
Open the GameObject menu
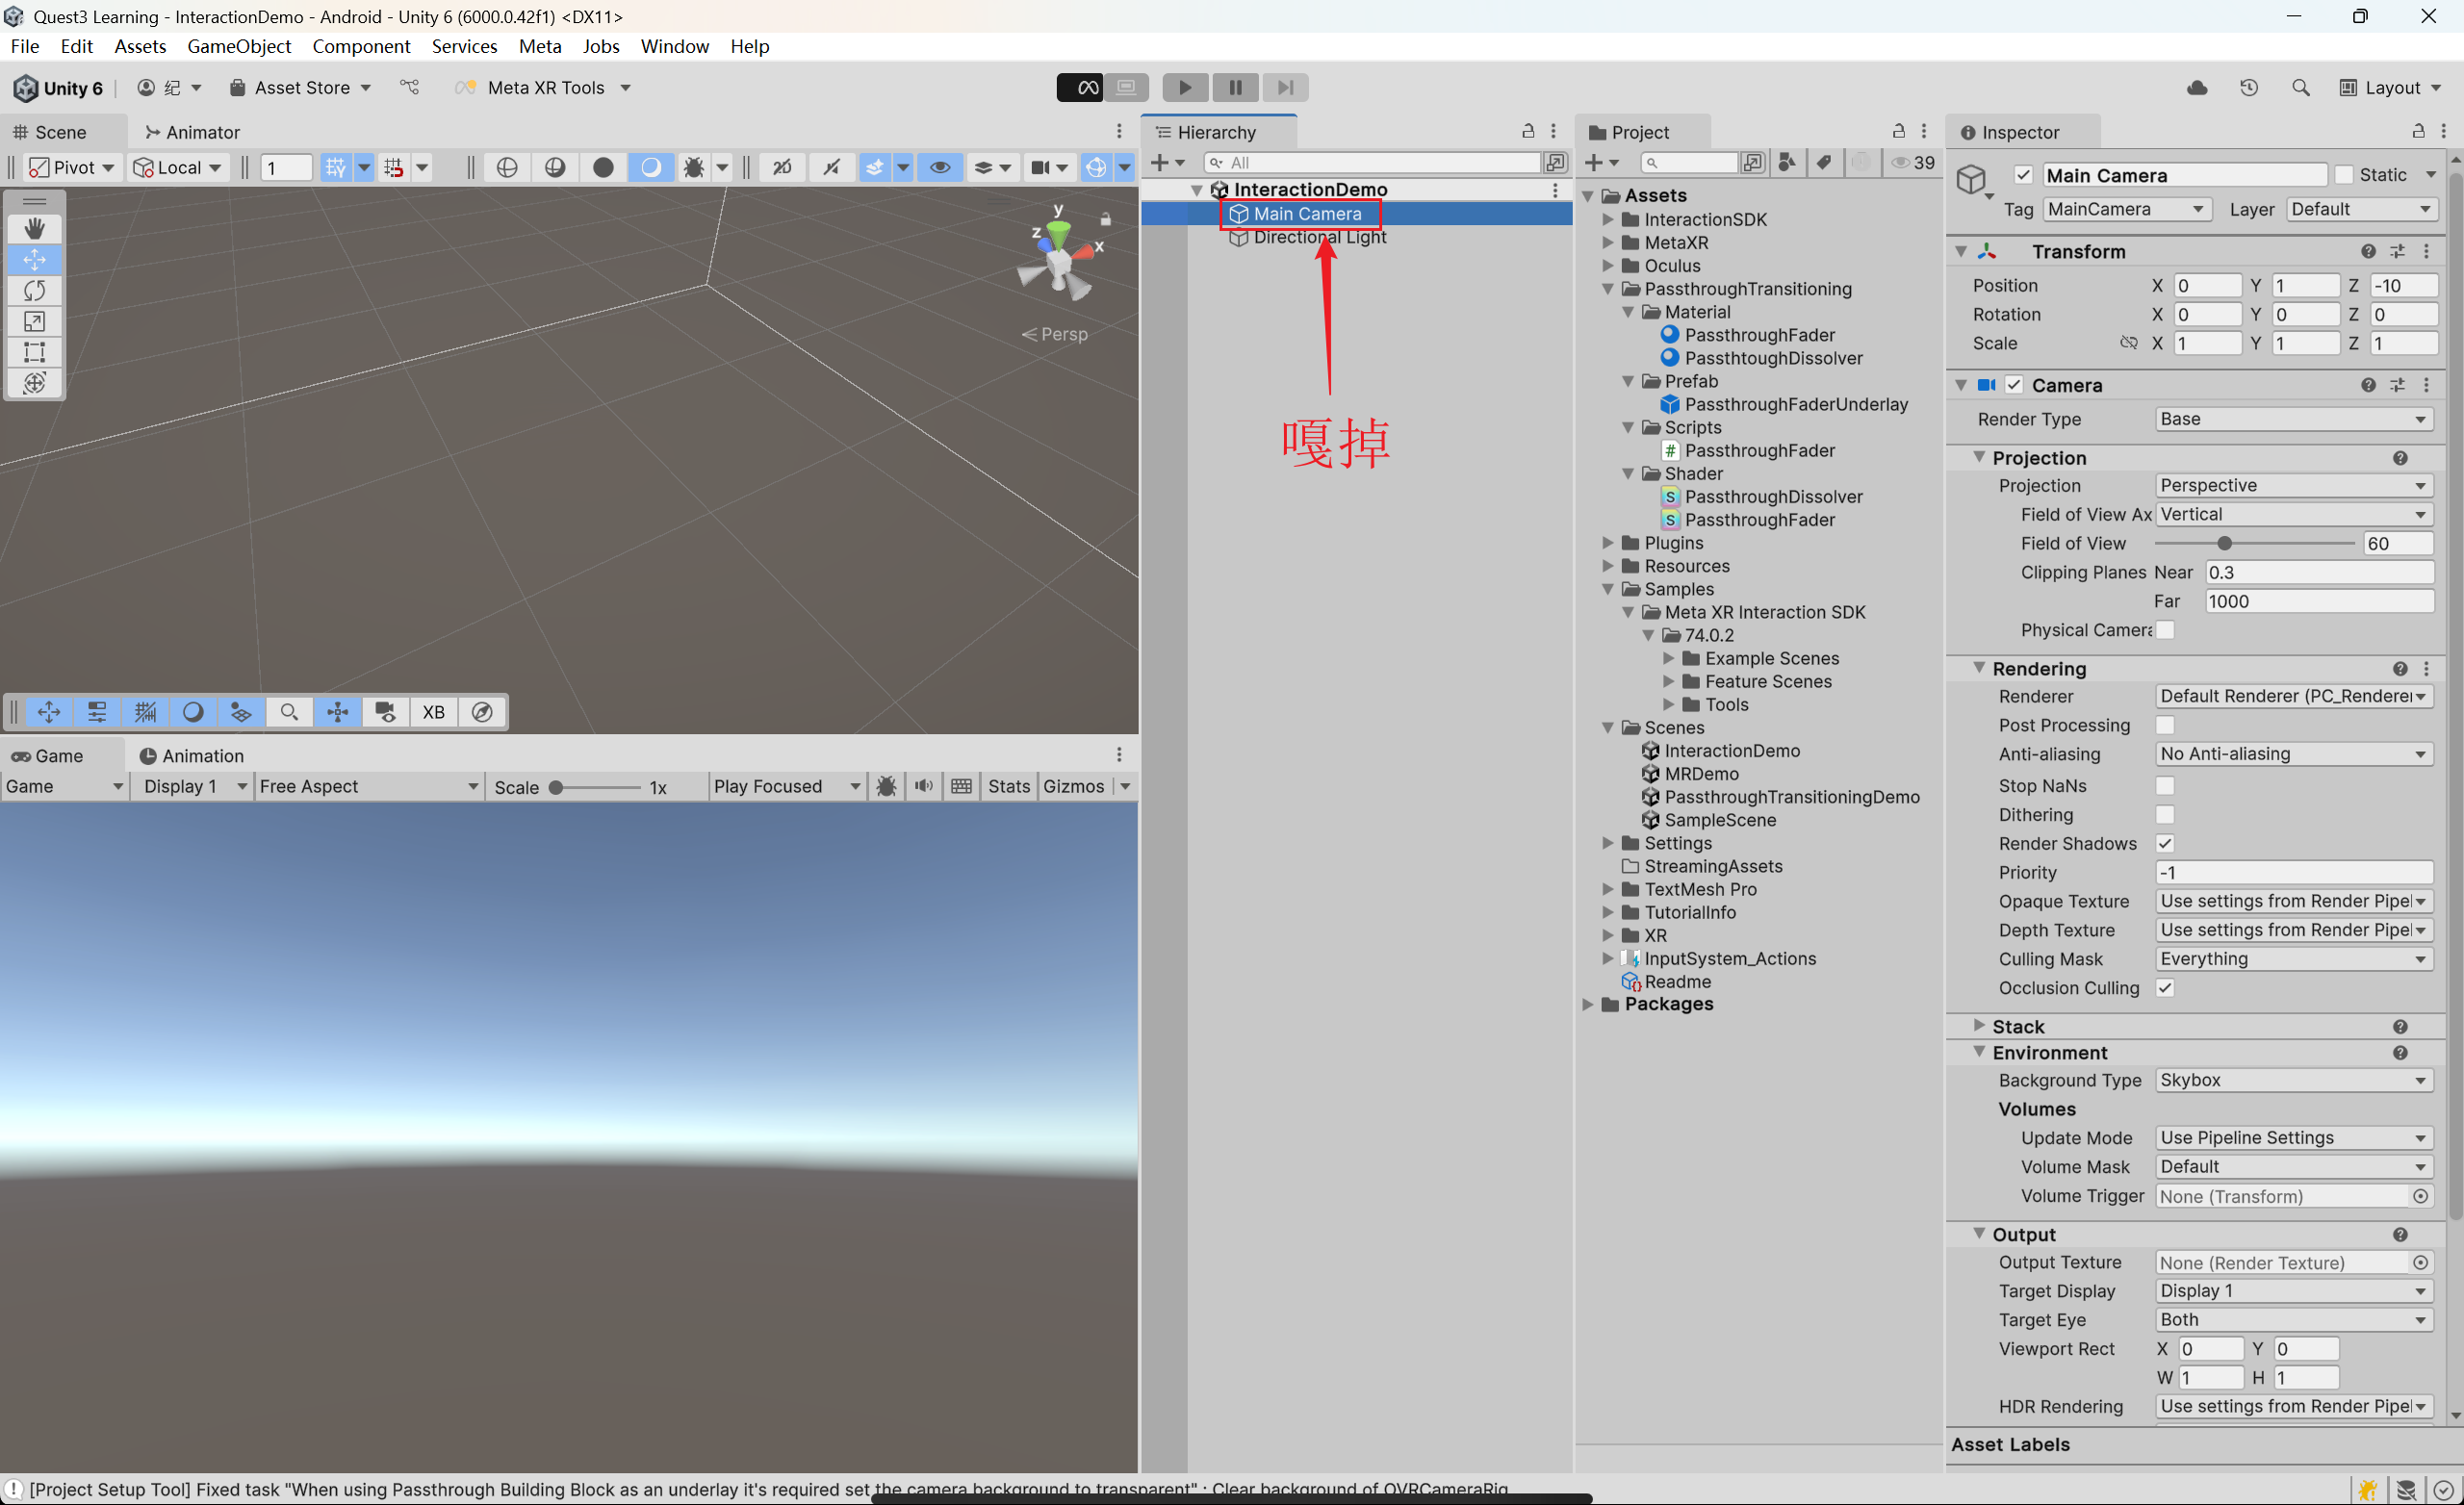(x=239, y=46)
